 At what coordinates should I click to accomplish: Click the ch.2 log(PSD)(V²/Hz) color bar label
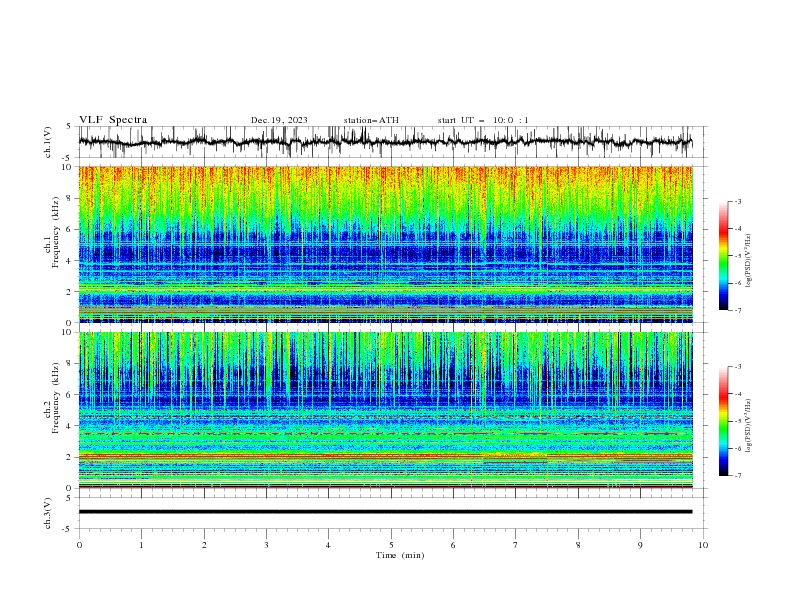pos(749,426)
